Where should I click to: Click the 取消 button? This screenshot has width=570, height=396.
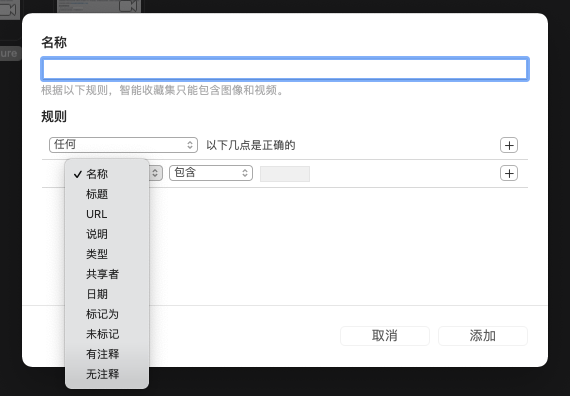pos(385,336)
